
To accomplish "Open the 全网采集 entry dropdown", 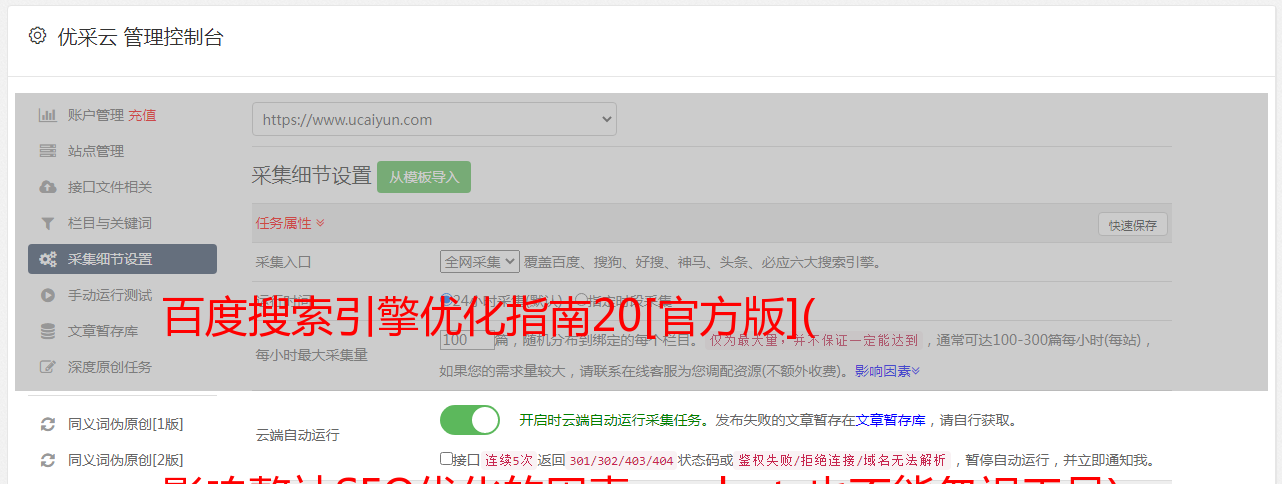I will coord(480,262).
